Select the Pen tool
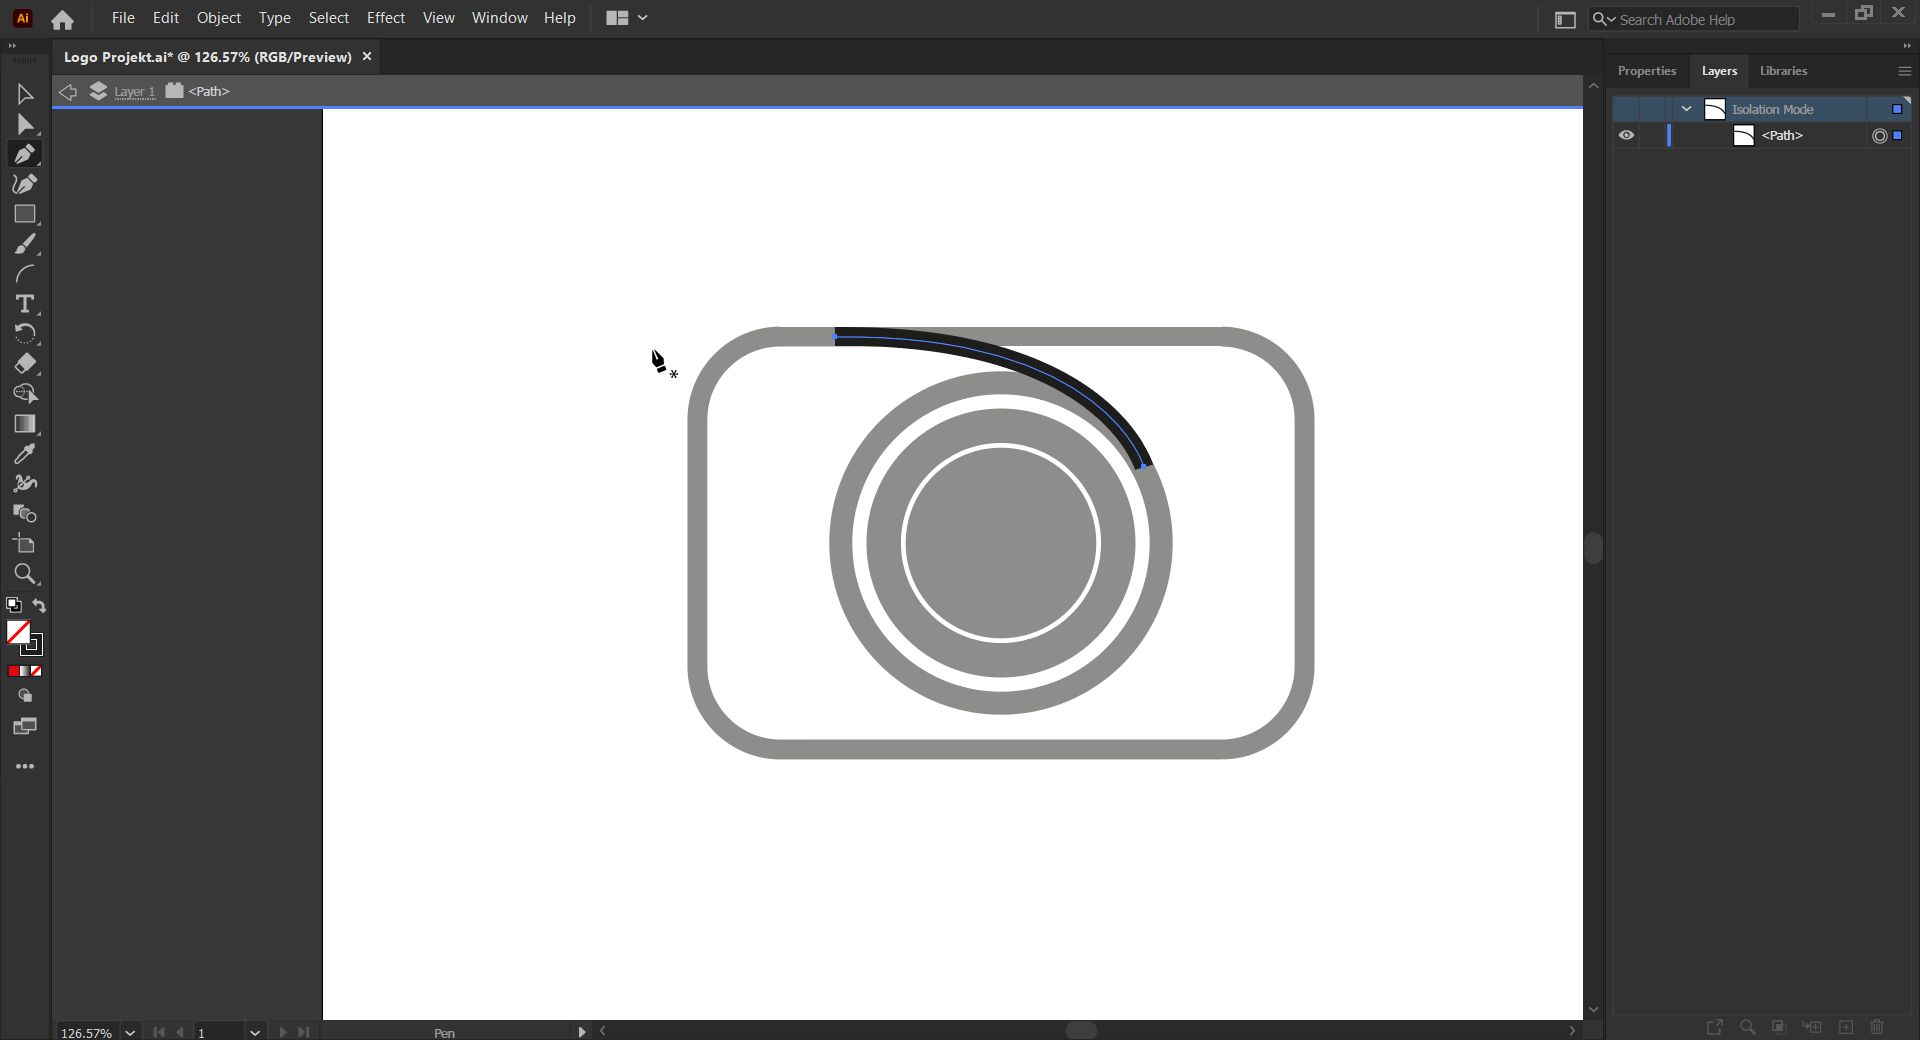Screen dimensions: 1920x1040 (x=25, y=154)
